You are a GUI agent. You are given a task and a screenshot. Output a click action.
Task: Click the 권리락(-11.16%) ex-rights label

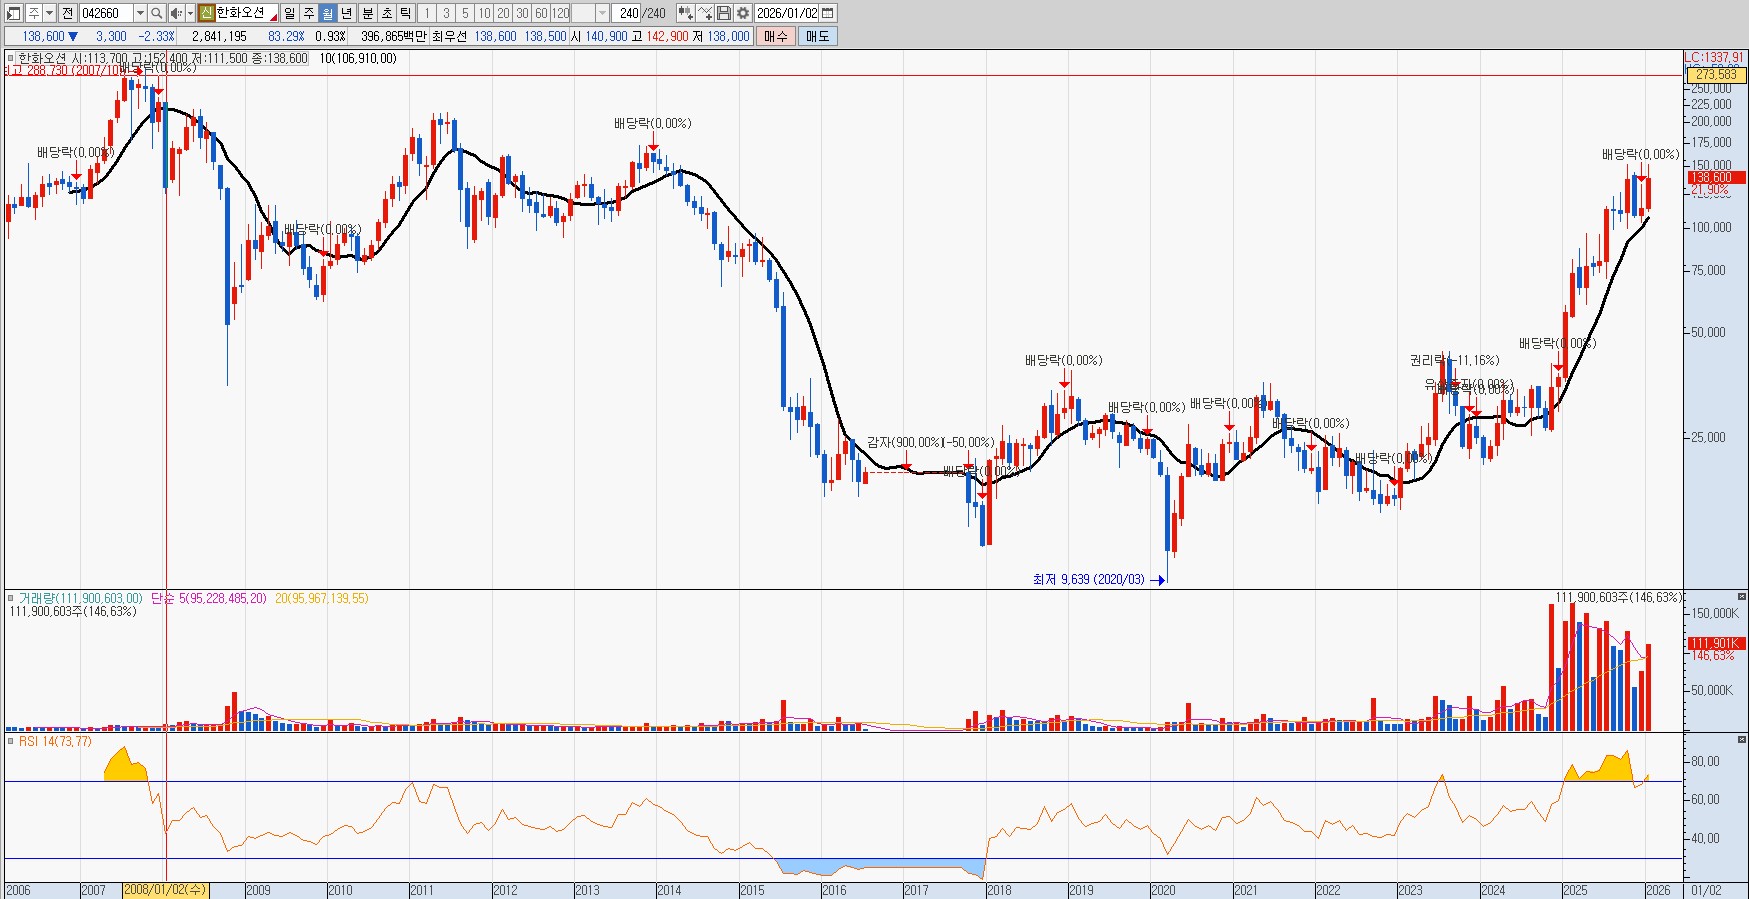[1454, 360]
